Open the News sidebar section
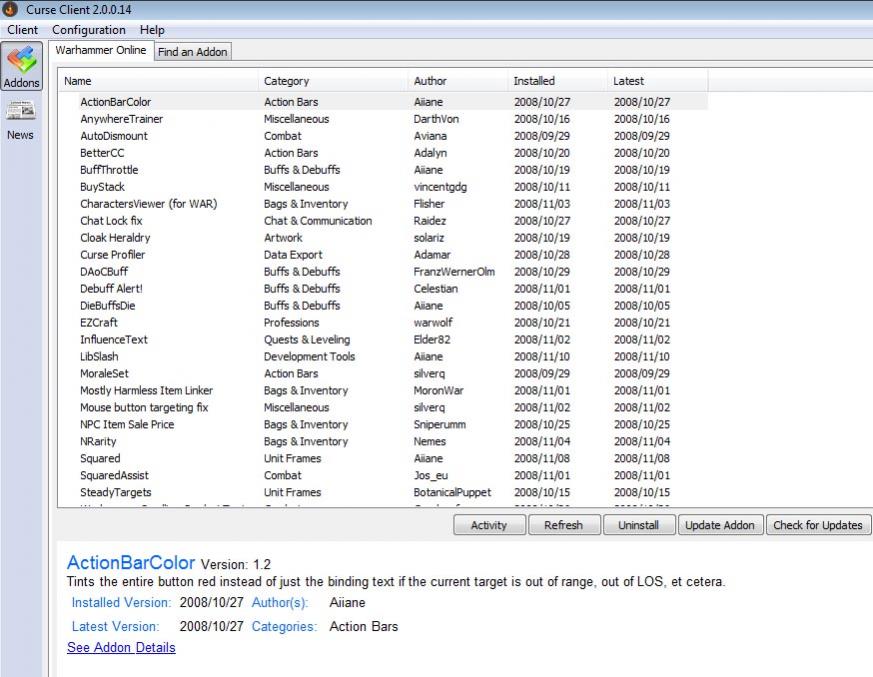This screenshot has width=873, height=677. tap(21, 120)
